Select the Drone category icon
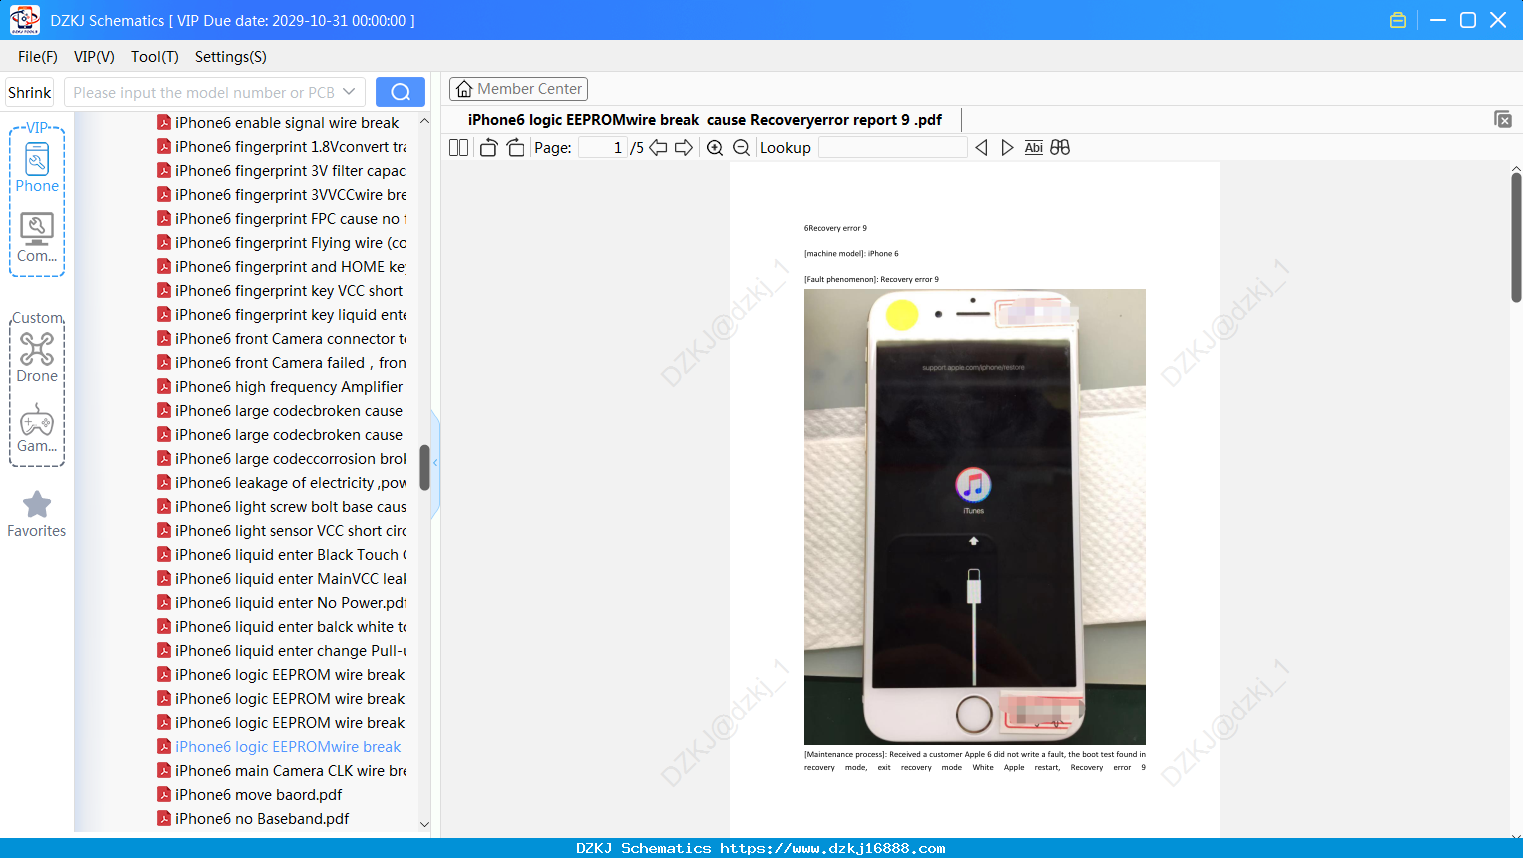 (37, 357)
